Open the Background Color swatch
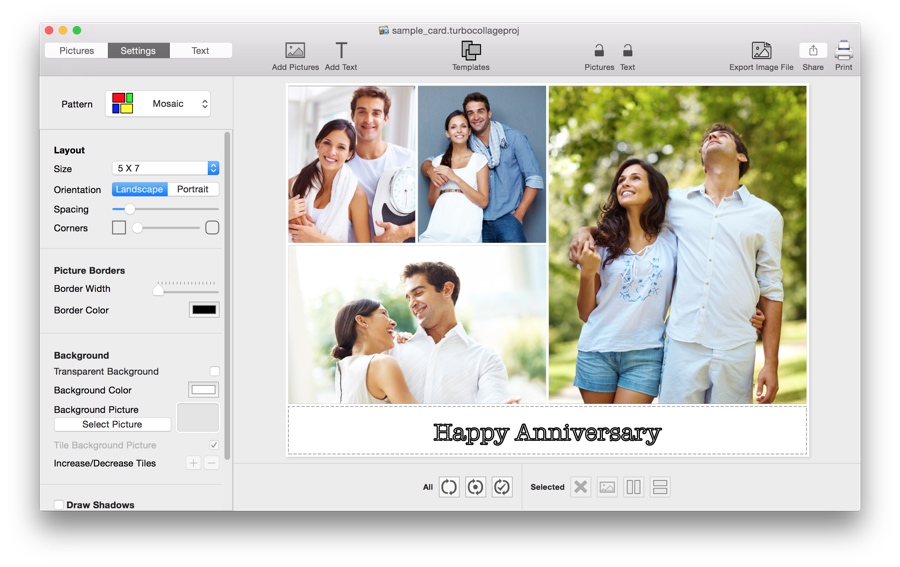900x567 pixels. [x=204, y=390]
